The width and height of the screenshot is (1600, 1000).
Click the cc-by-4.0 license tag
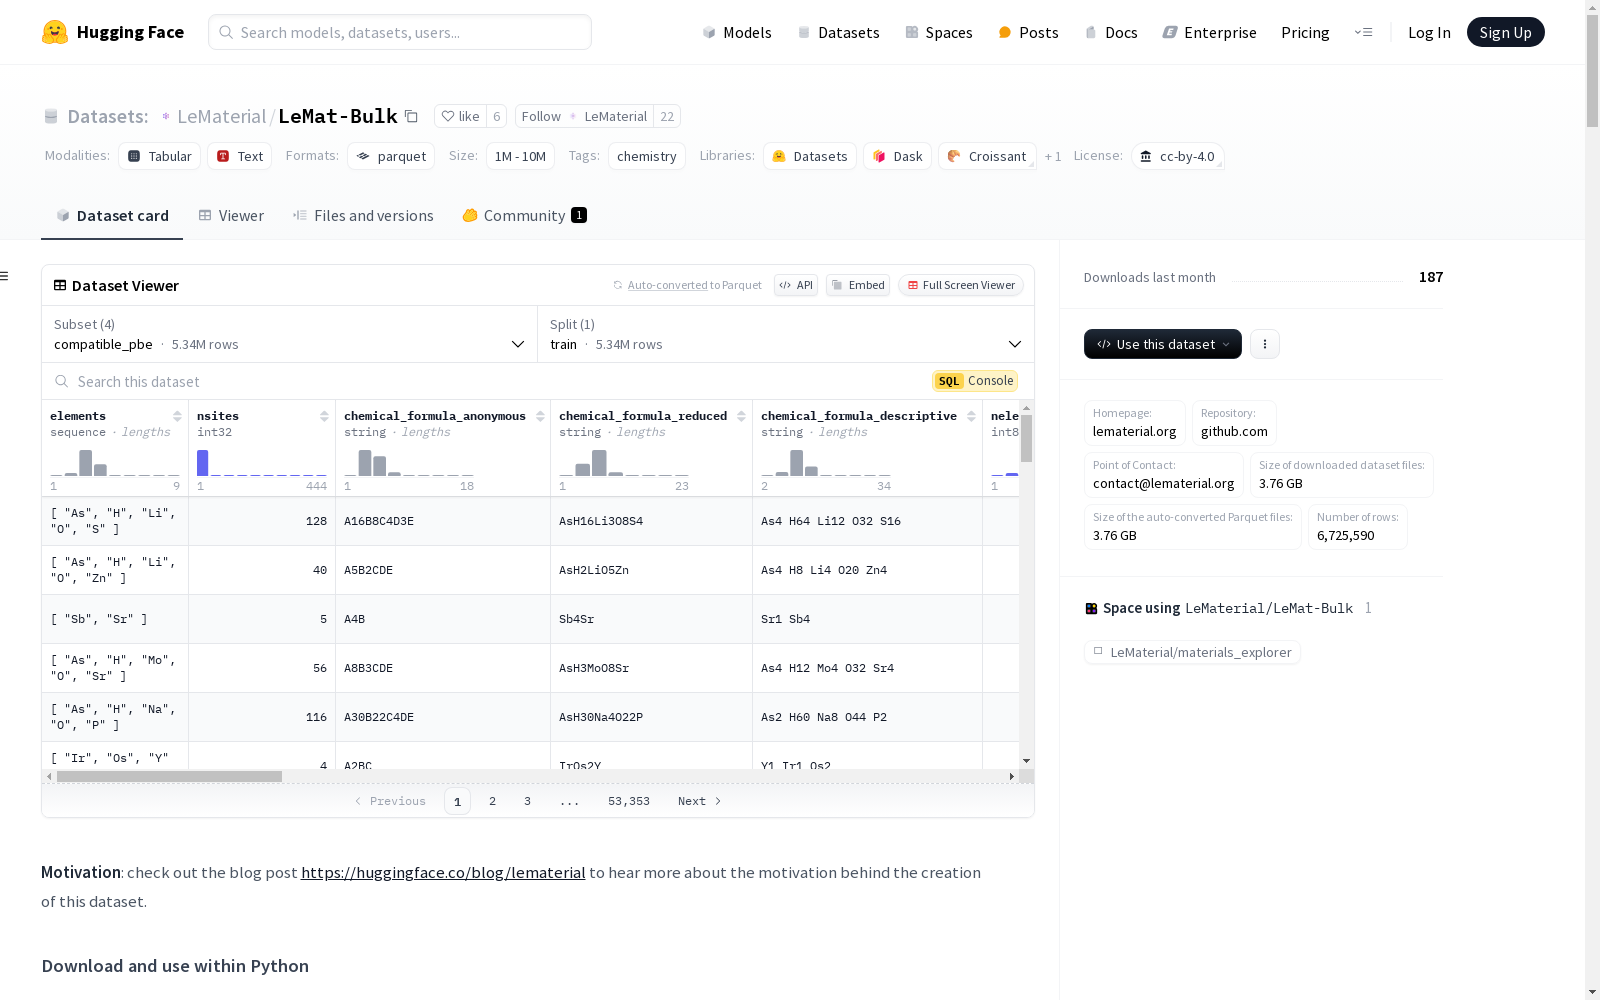tap(1177, 156)
